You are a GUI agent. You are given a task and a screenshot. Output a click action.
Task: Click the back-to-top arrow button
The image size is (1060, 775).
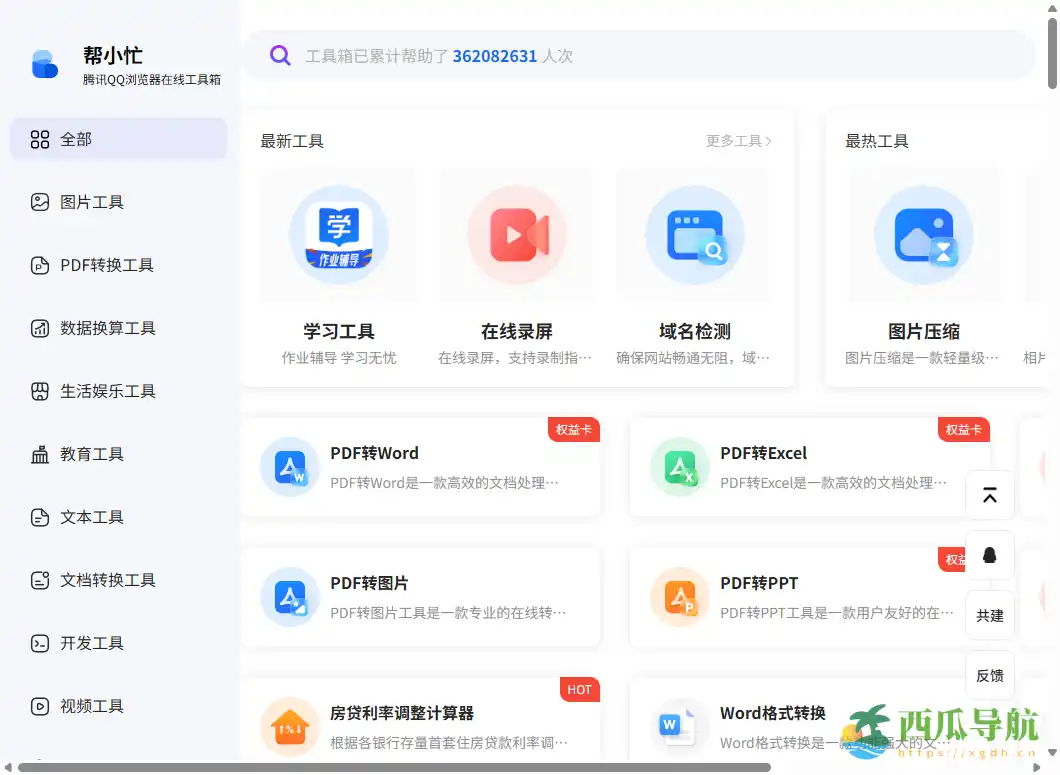[x=989, y=495]
